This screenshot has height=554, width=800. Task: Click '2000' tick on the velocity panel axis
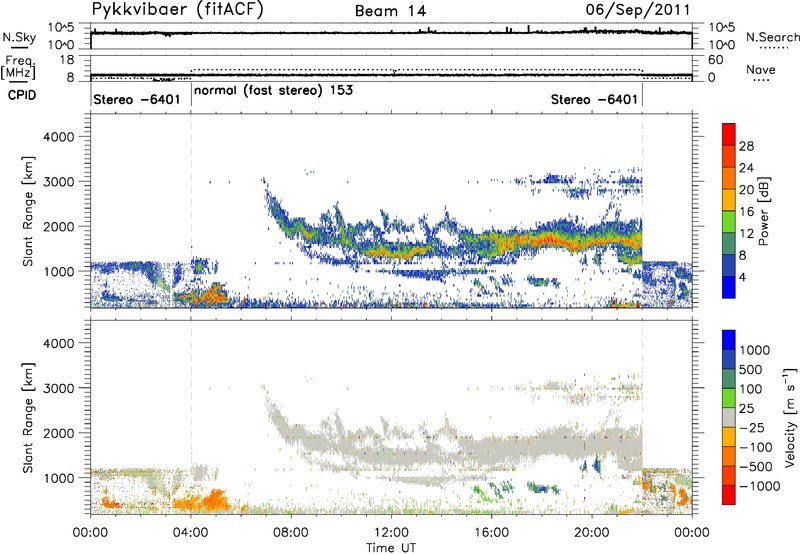tap(59, 433)
